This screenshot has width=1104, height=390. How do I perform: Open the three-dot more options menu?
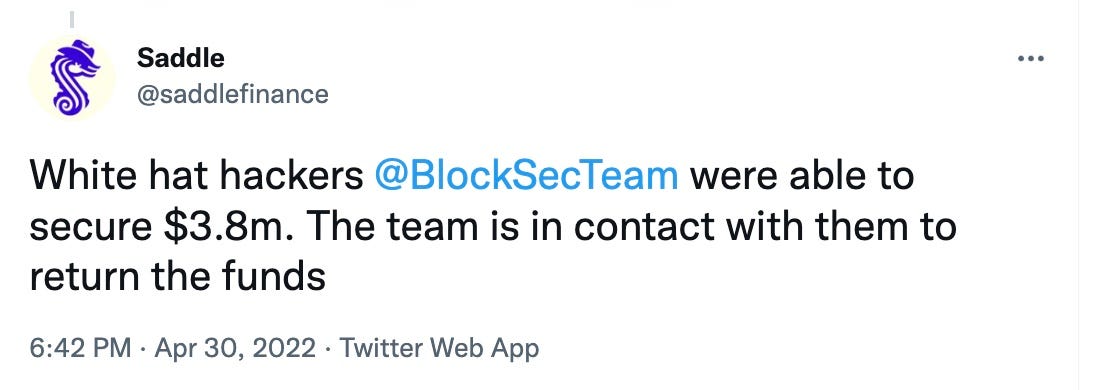(x=1031, y=58)
